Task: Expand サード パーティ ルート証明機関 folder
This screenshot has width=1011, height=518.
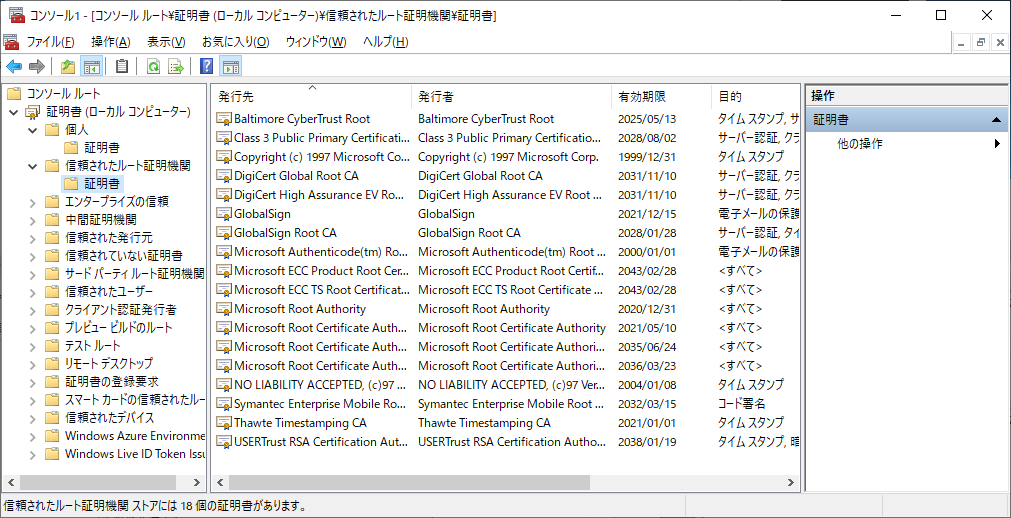Action: coord(33,274)
